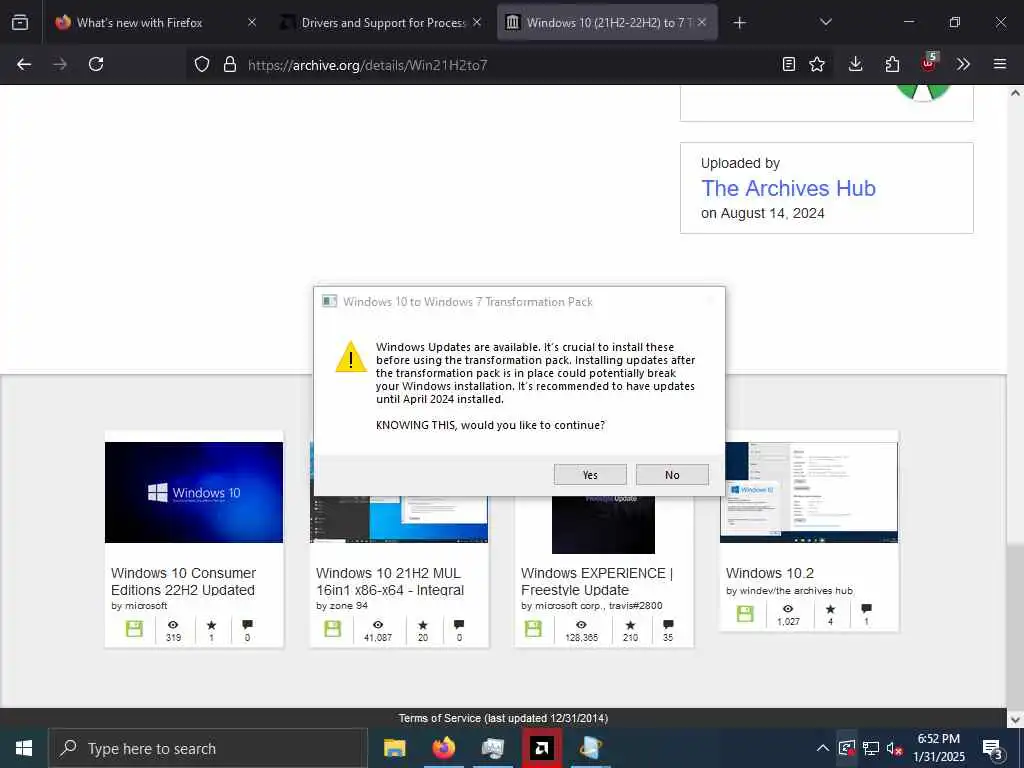Bookmark this page with the star icon
This screenshot has height=768, width=1024.
817,64
